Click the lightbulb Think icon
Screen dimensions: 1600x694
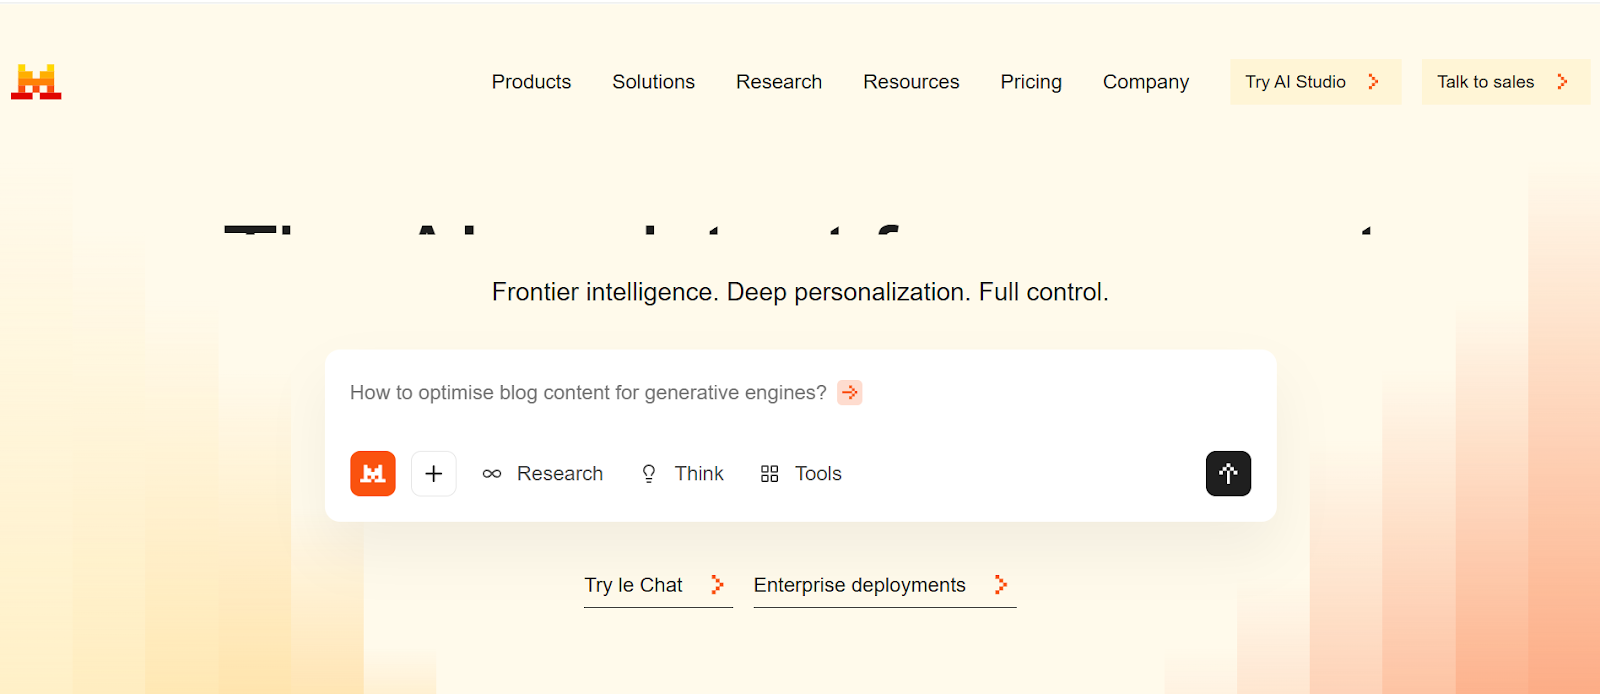[x=649, y=474]
